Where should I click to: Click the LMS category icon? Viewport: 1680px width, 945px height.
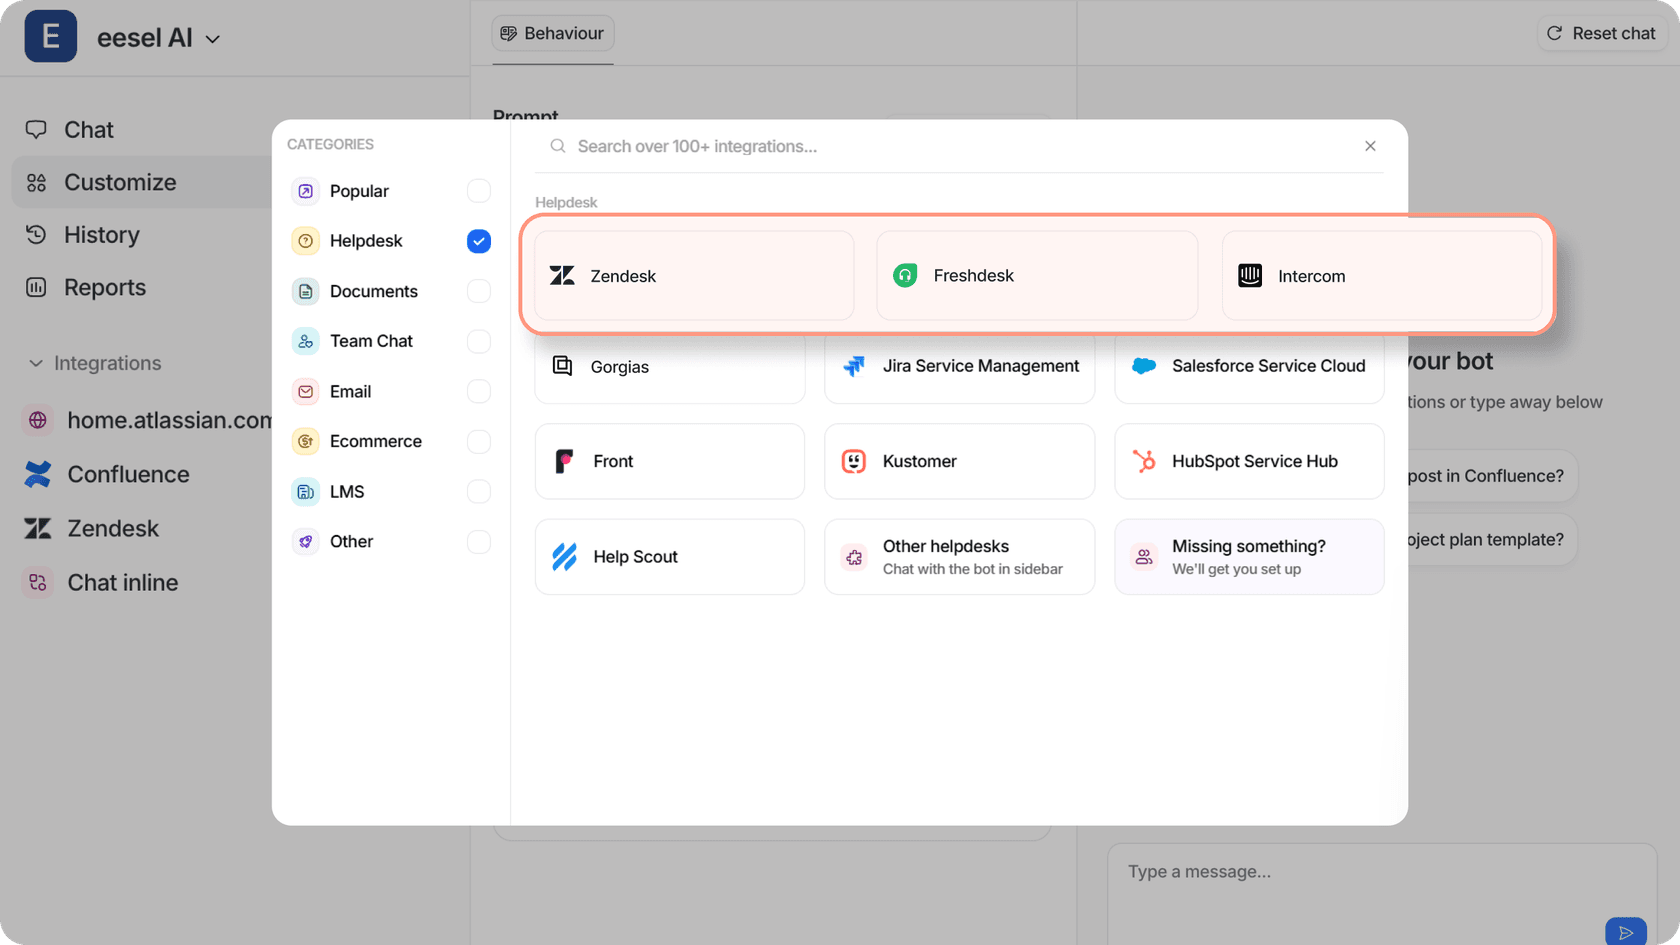[x=306, y=491]
